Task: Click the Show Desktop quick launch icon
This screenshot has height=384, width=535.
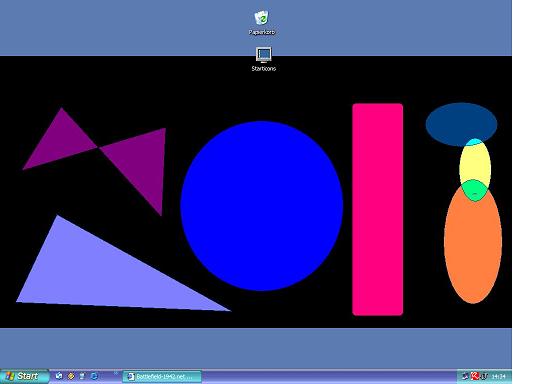Action: (x=59, y=376)
